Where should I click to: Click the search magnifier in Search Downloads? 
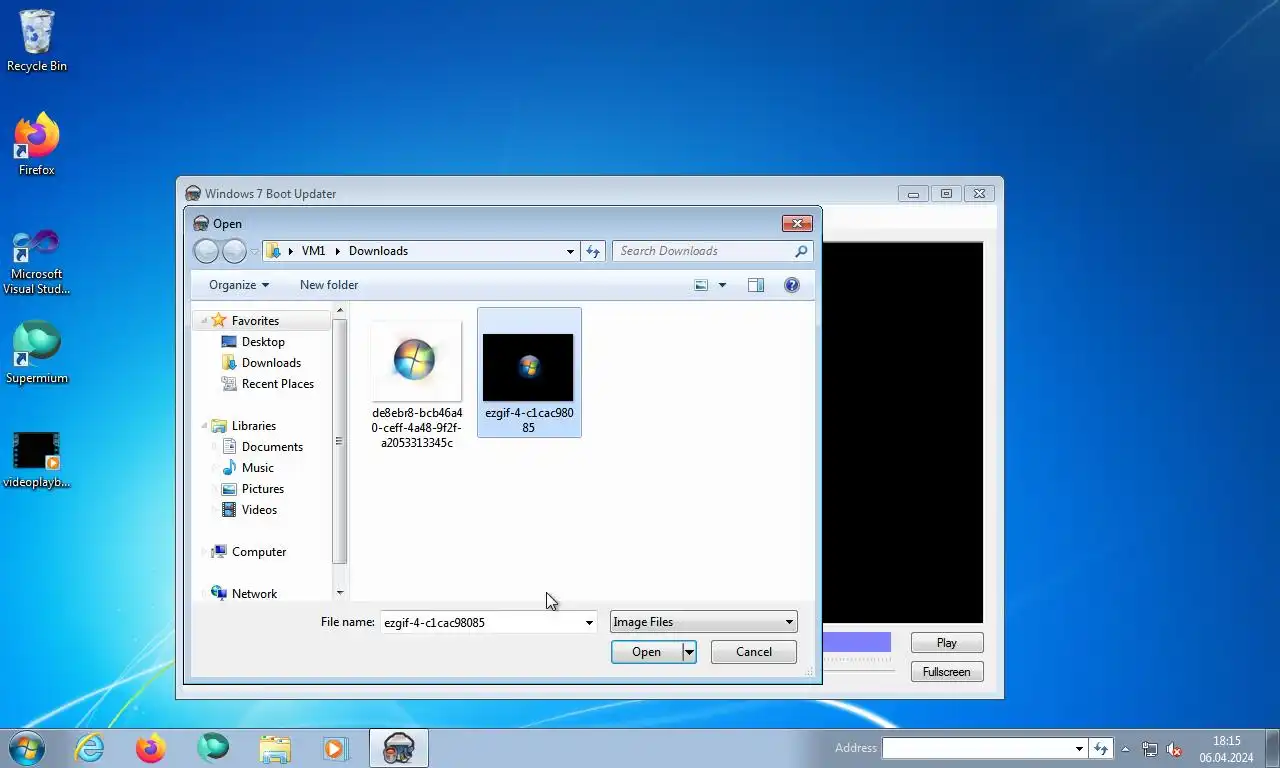click(x=801, y=251)
